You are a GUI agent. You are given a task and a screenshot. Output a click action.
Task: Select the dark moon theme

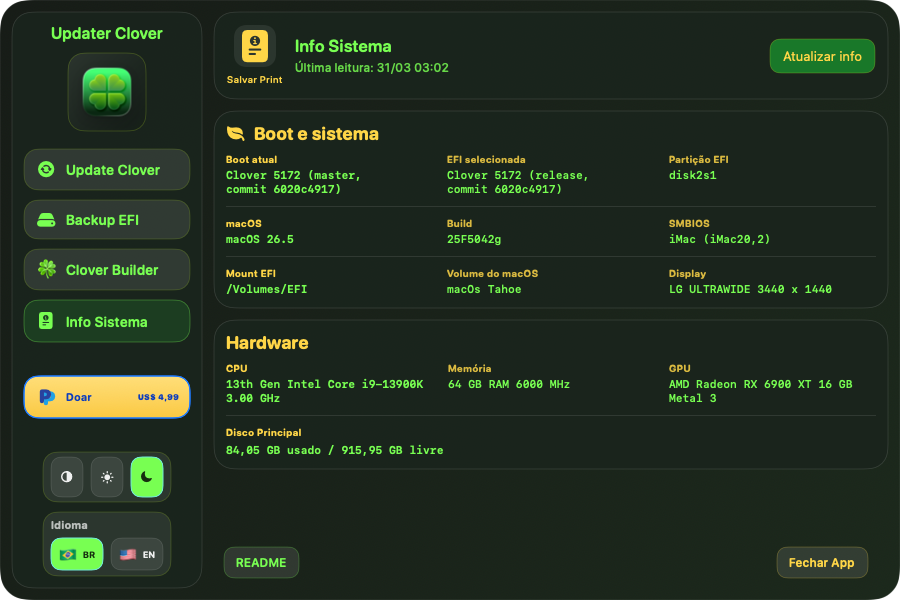[x=147, y=477]
